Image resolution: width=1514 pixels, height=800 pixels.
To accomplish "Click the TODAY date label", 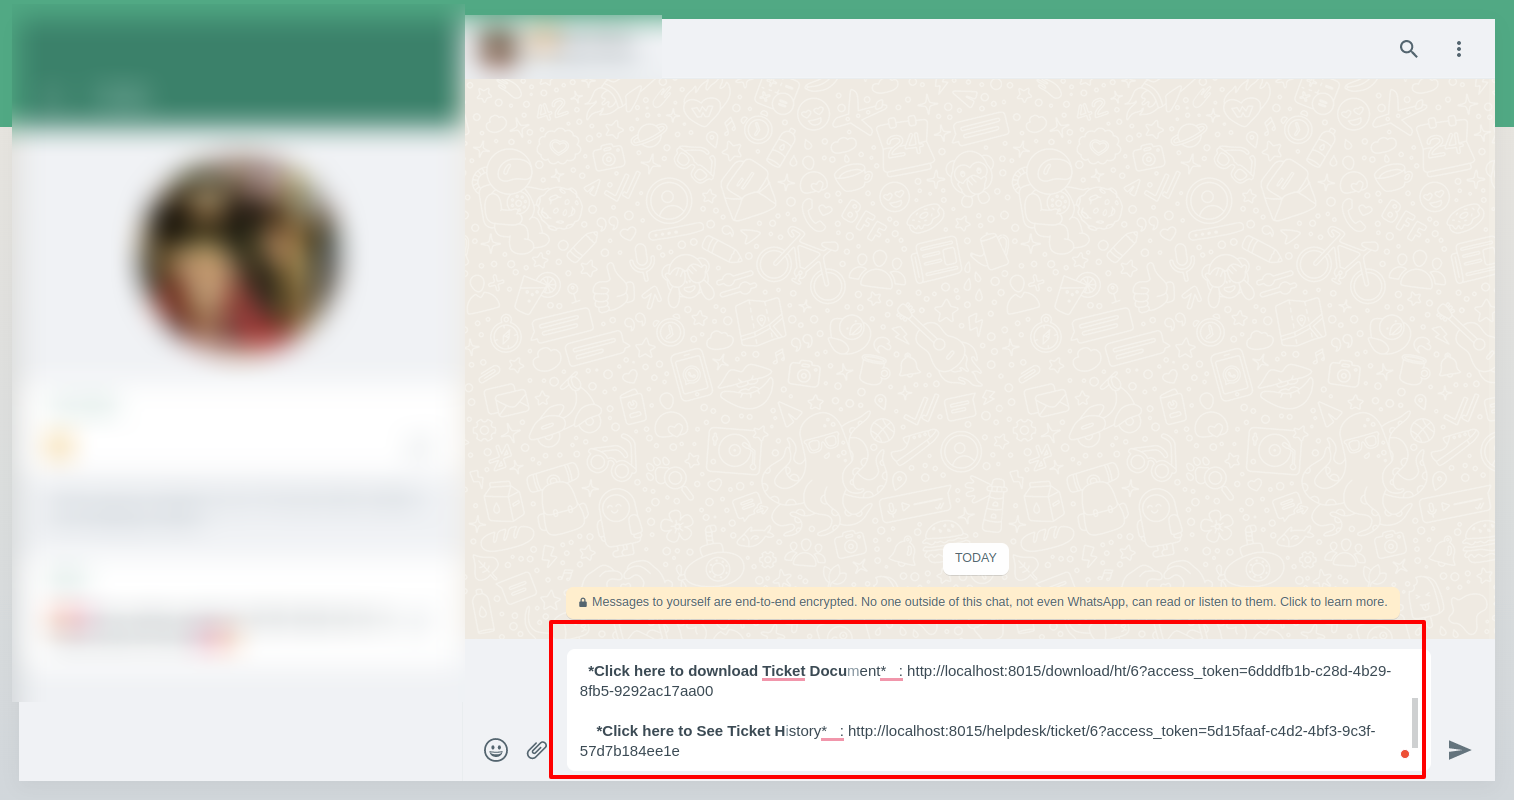I will point(976,558).
